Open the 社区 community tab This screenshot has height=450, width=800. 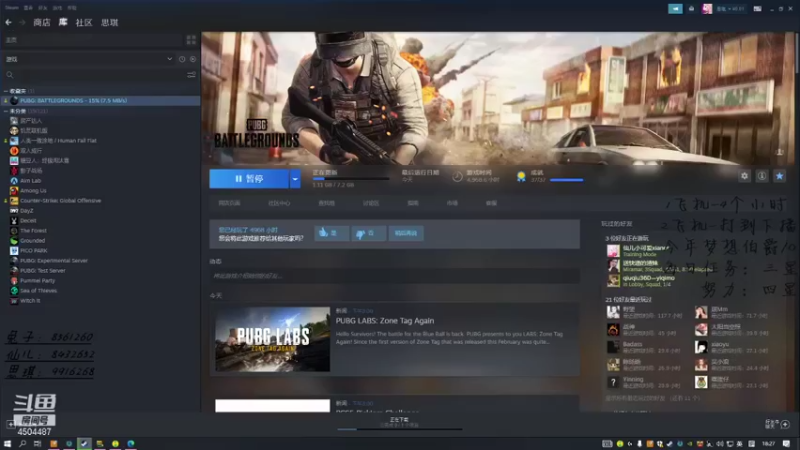84,22
